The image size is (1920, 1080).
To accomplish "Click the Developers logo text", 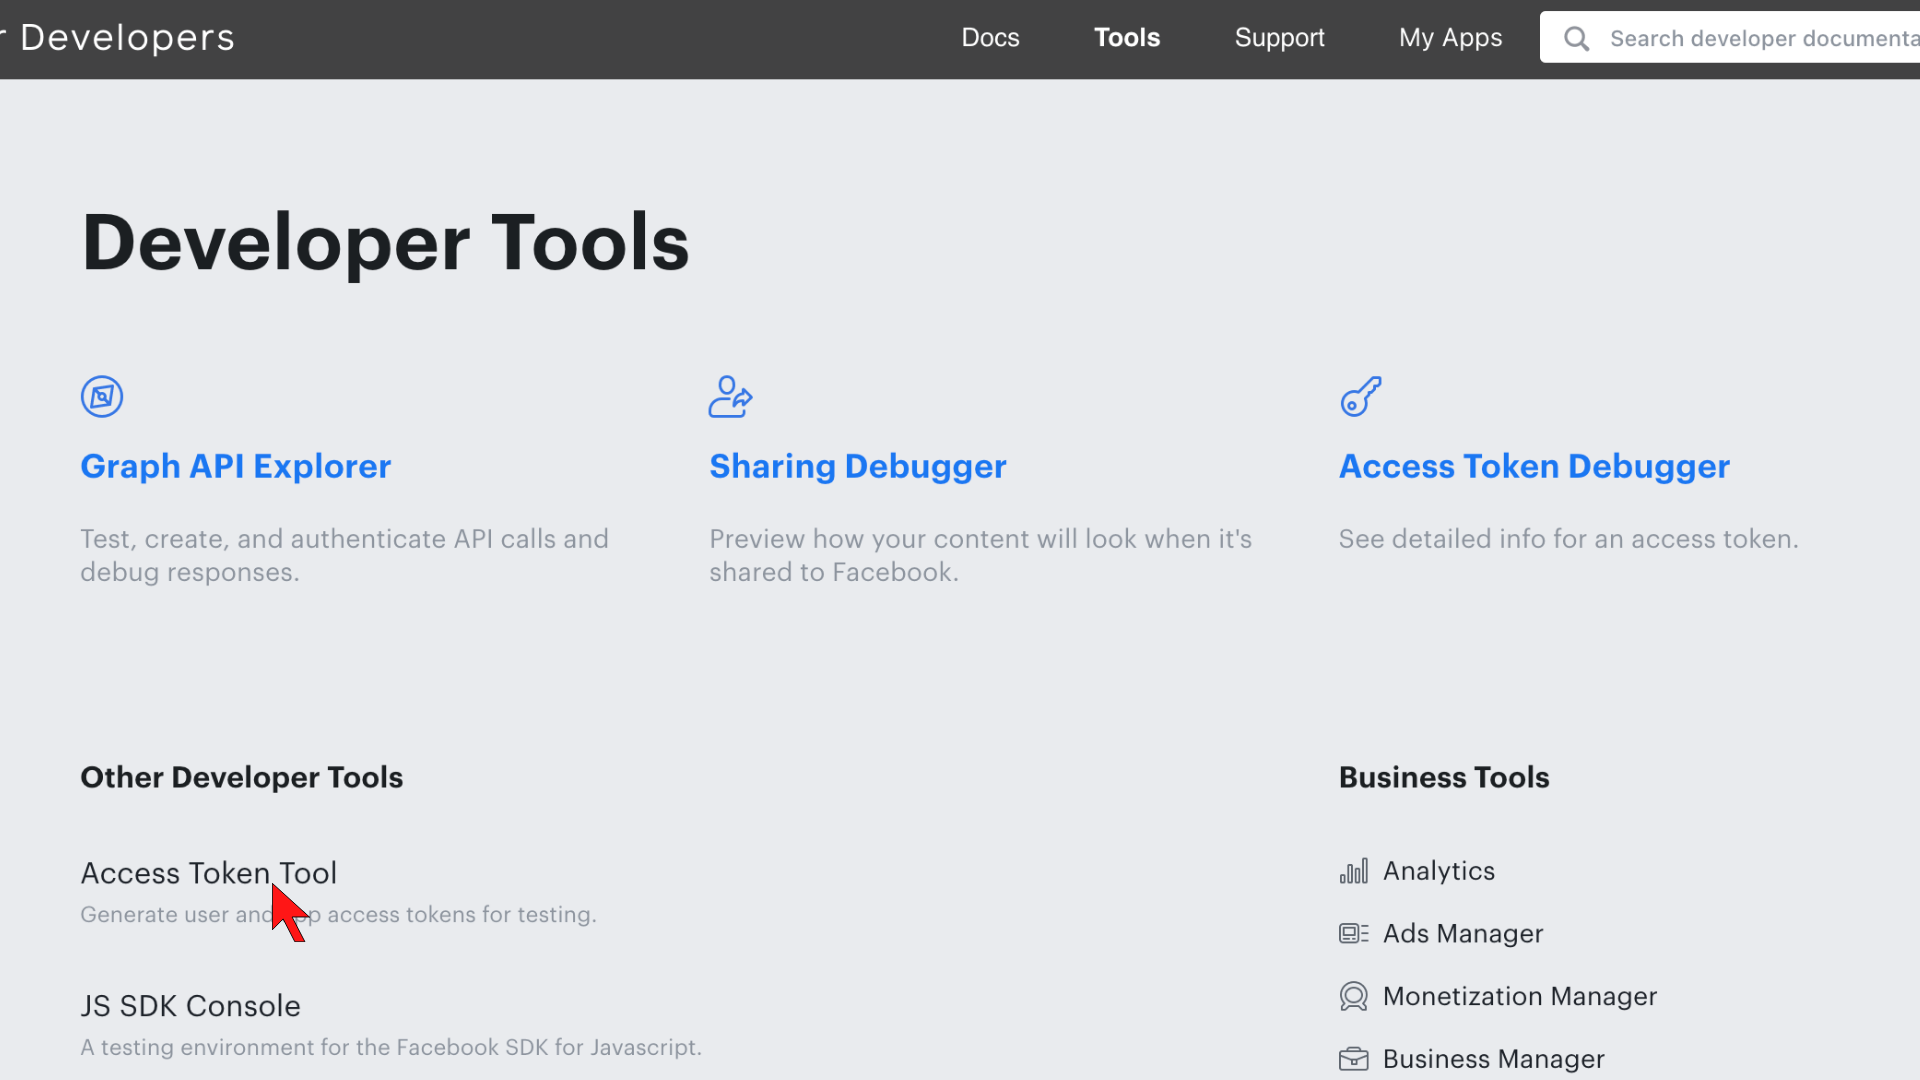I will pyautogui.click(x=127, y=38).
